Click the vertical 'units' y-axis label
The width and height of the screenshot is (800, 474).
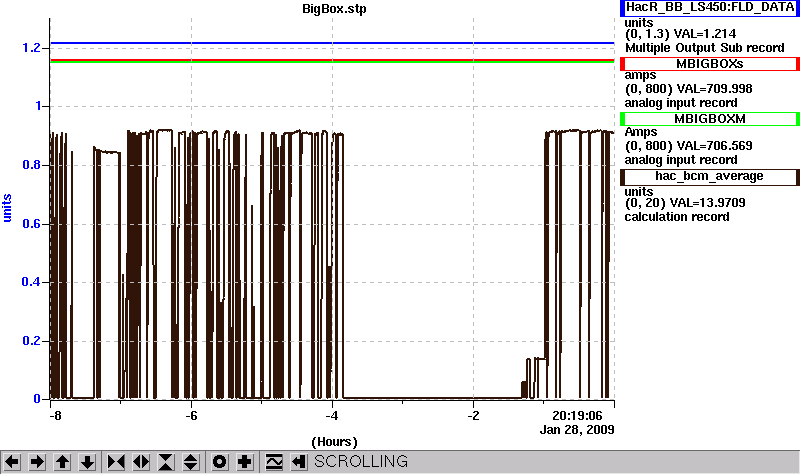pos(7,208)
